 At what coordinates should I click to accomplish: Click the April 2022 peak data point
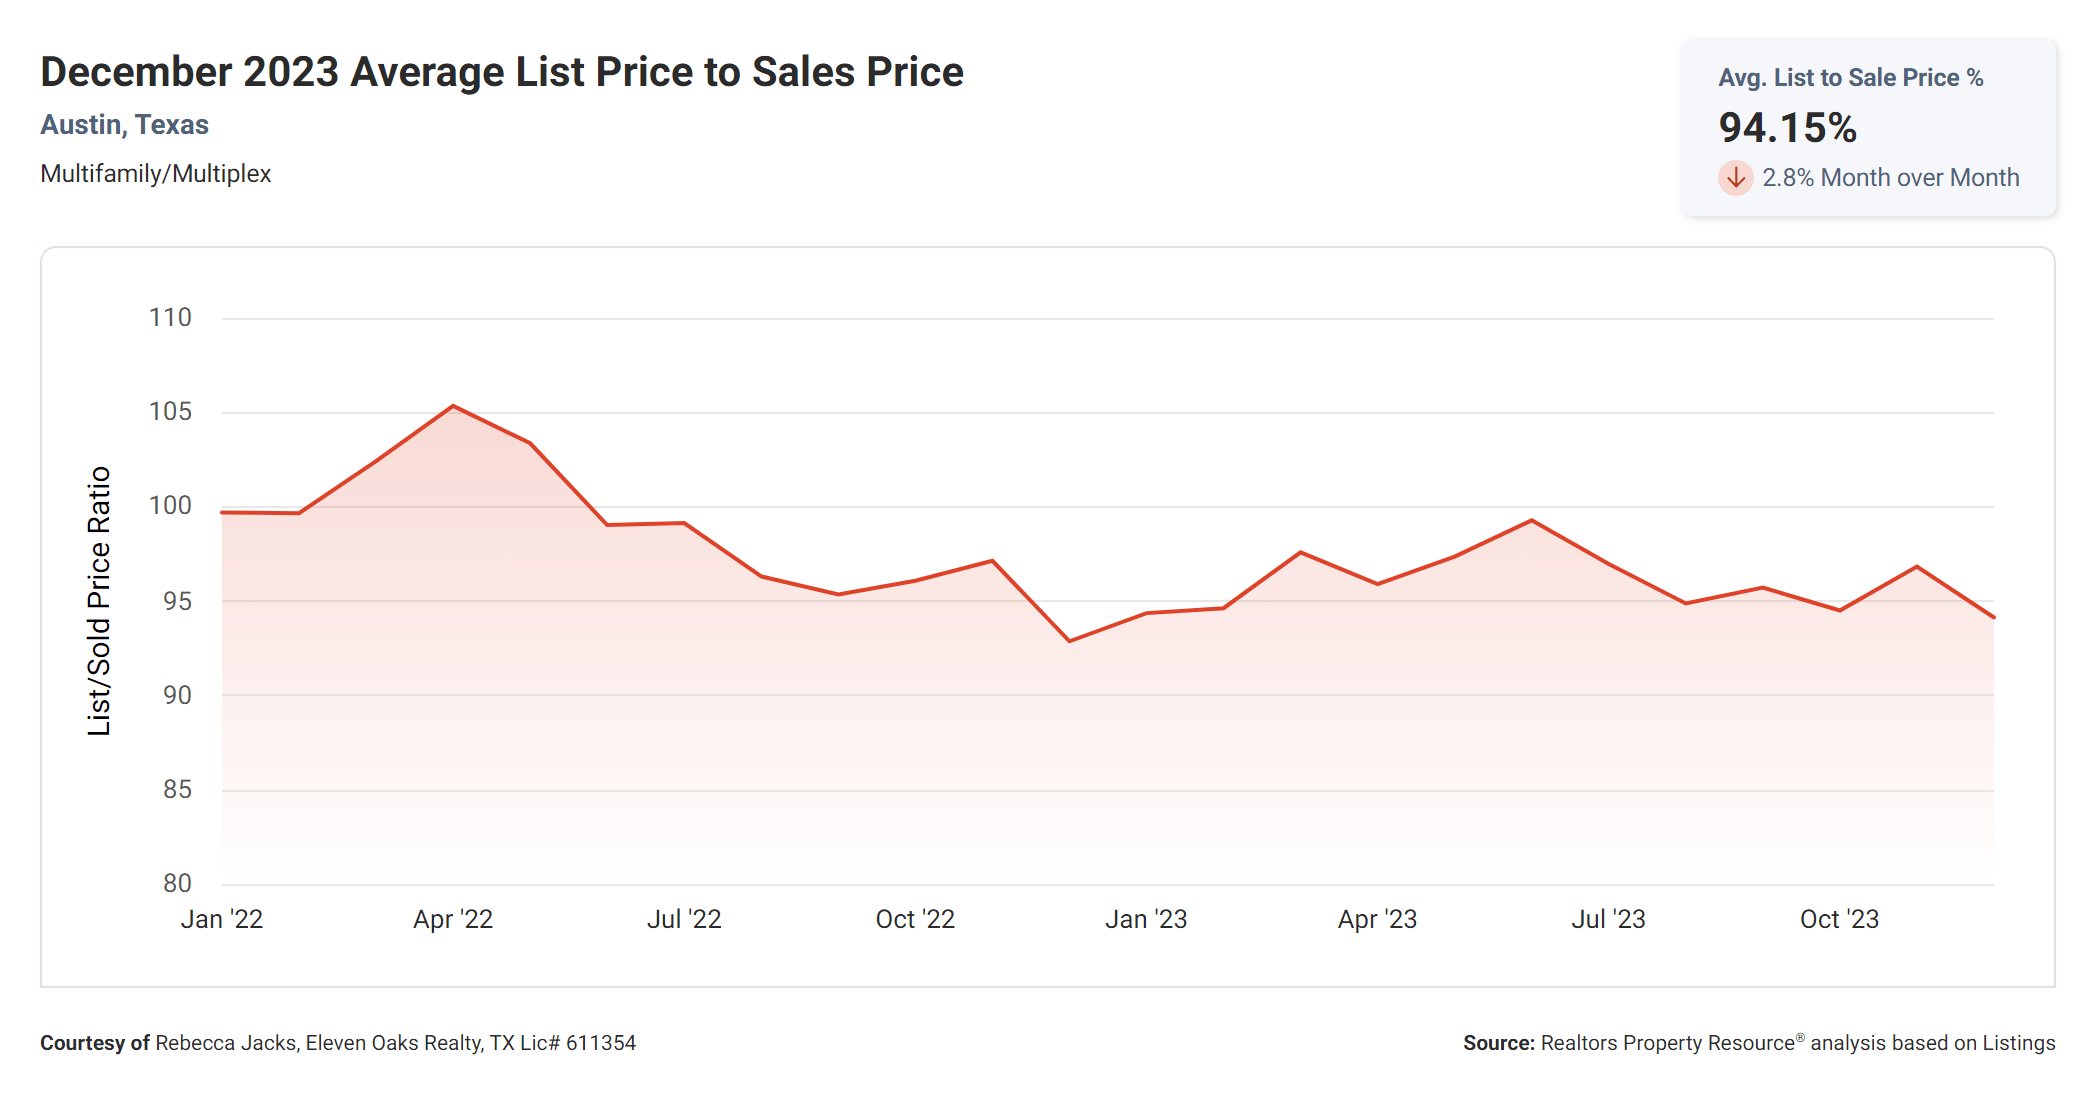pos(453,406)
